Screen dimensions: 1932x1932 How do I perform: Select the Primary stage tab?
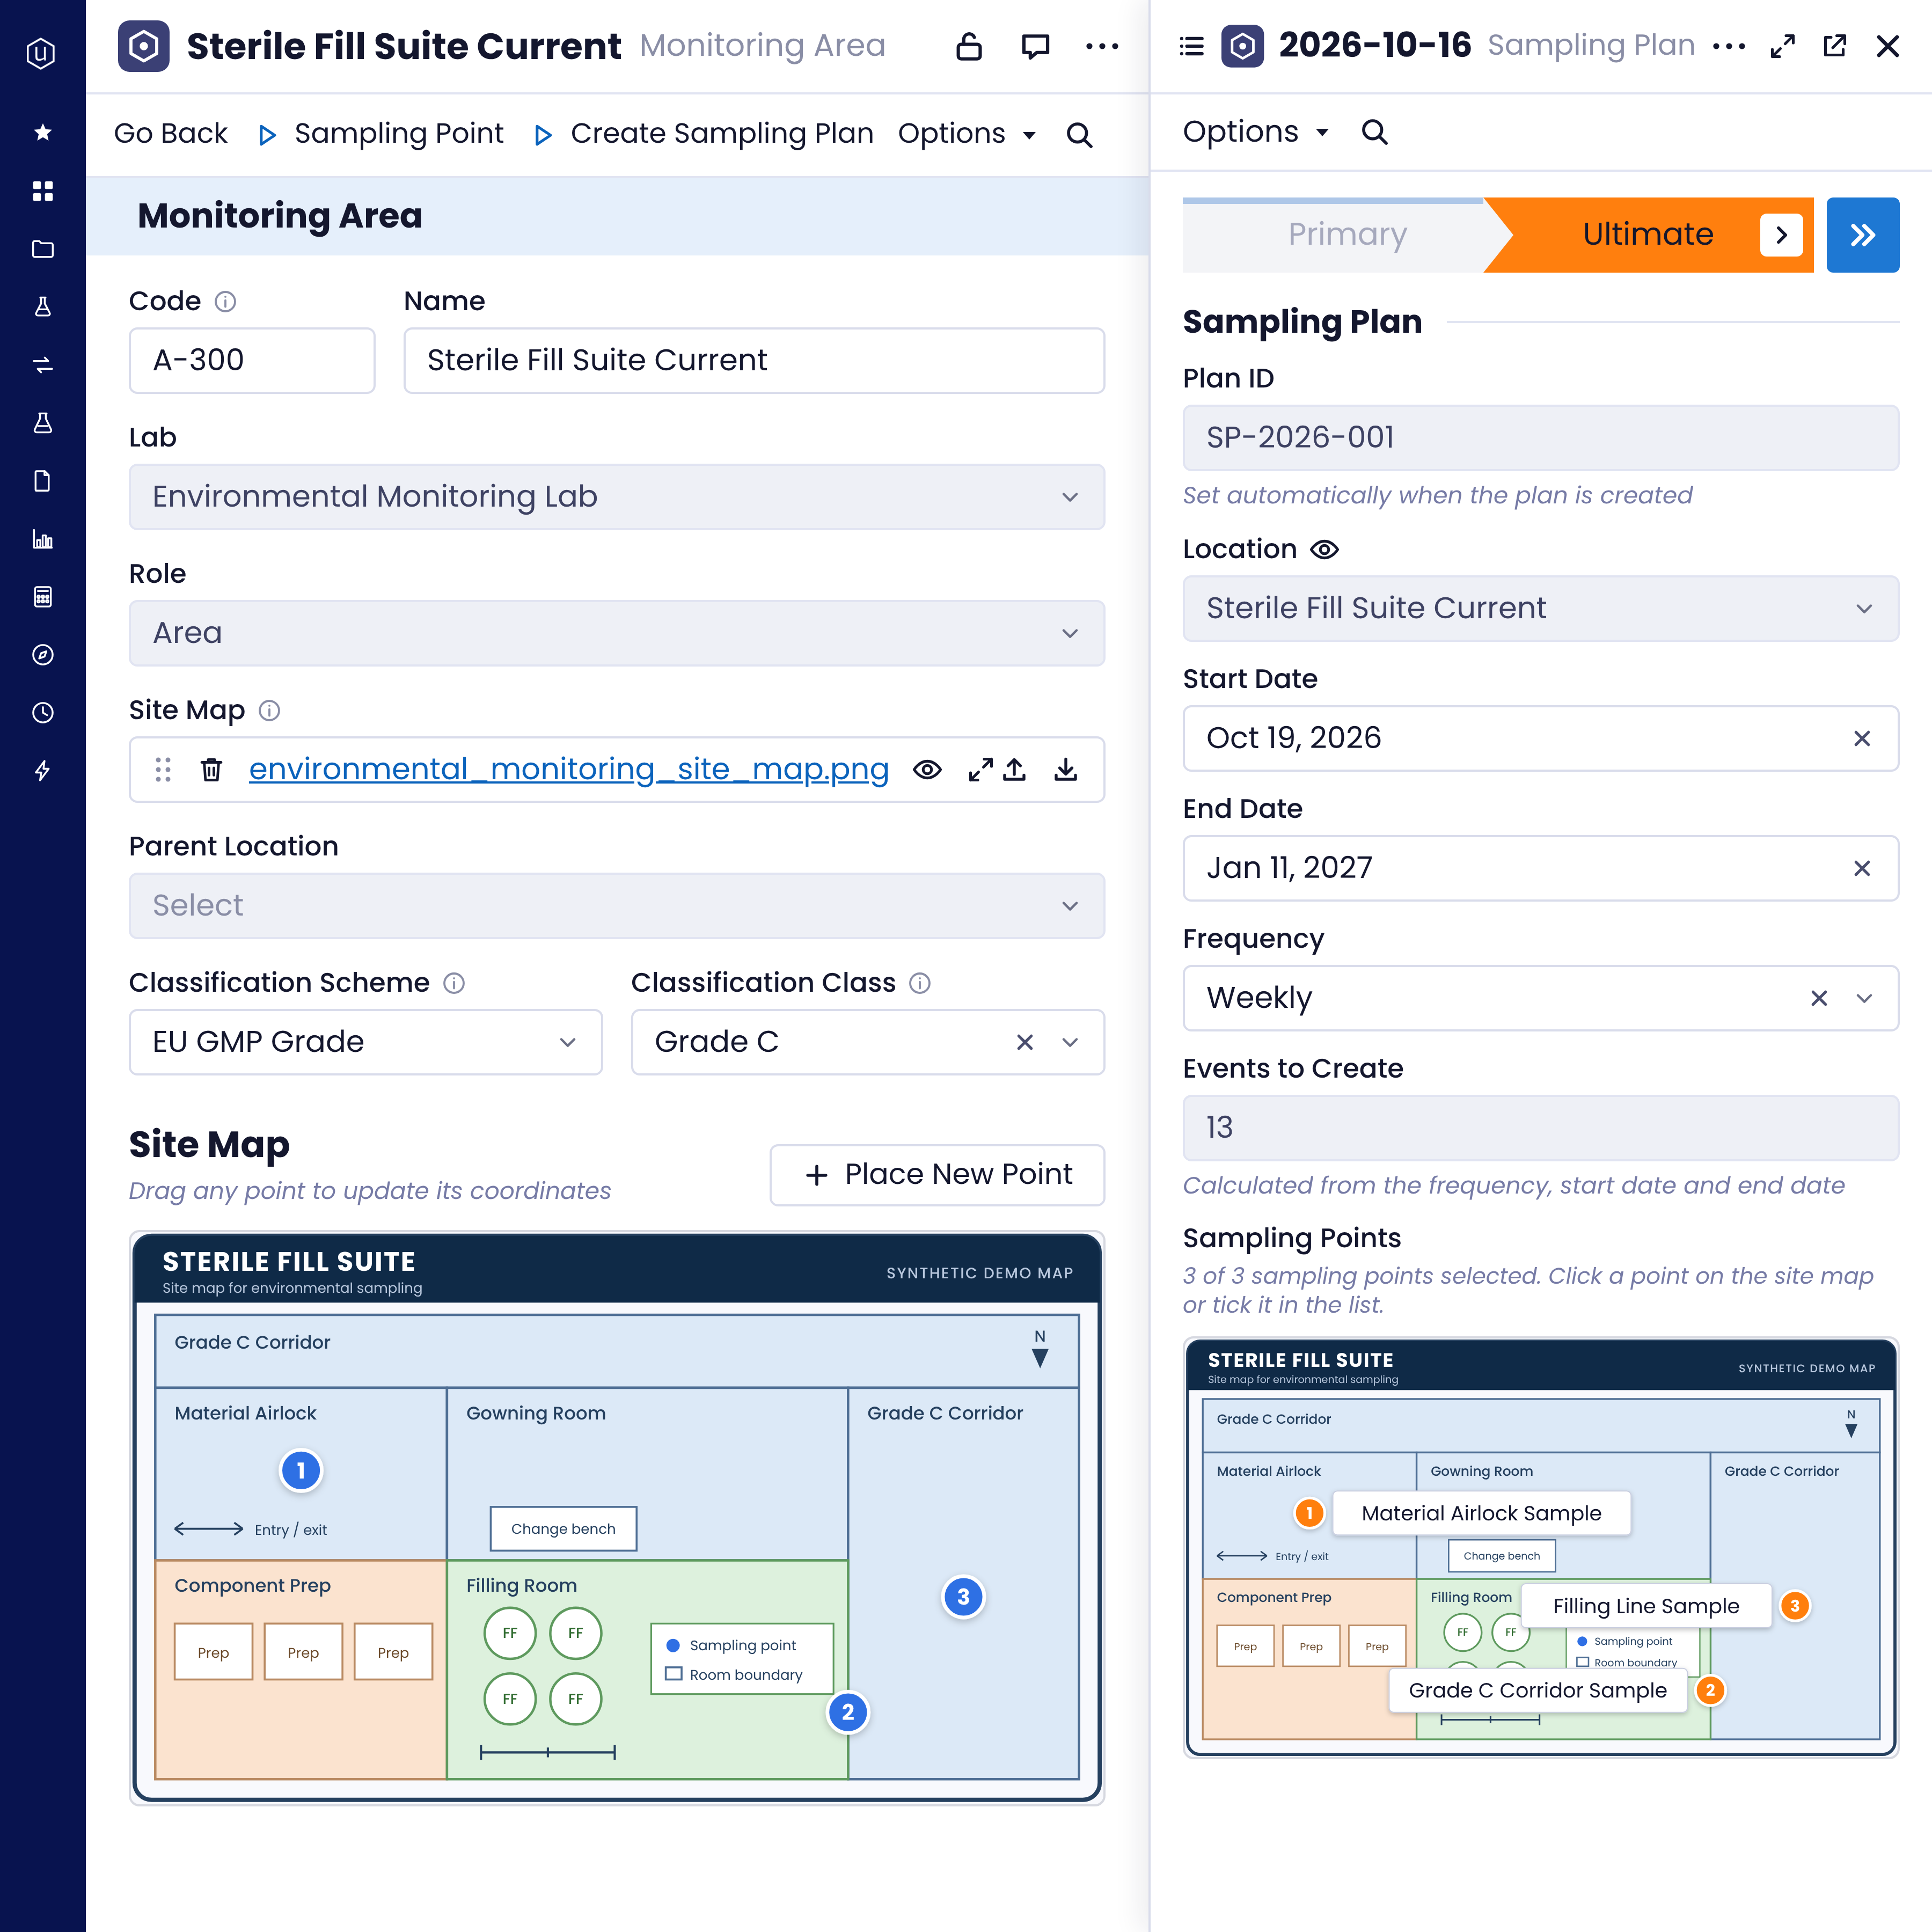1346,234
